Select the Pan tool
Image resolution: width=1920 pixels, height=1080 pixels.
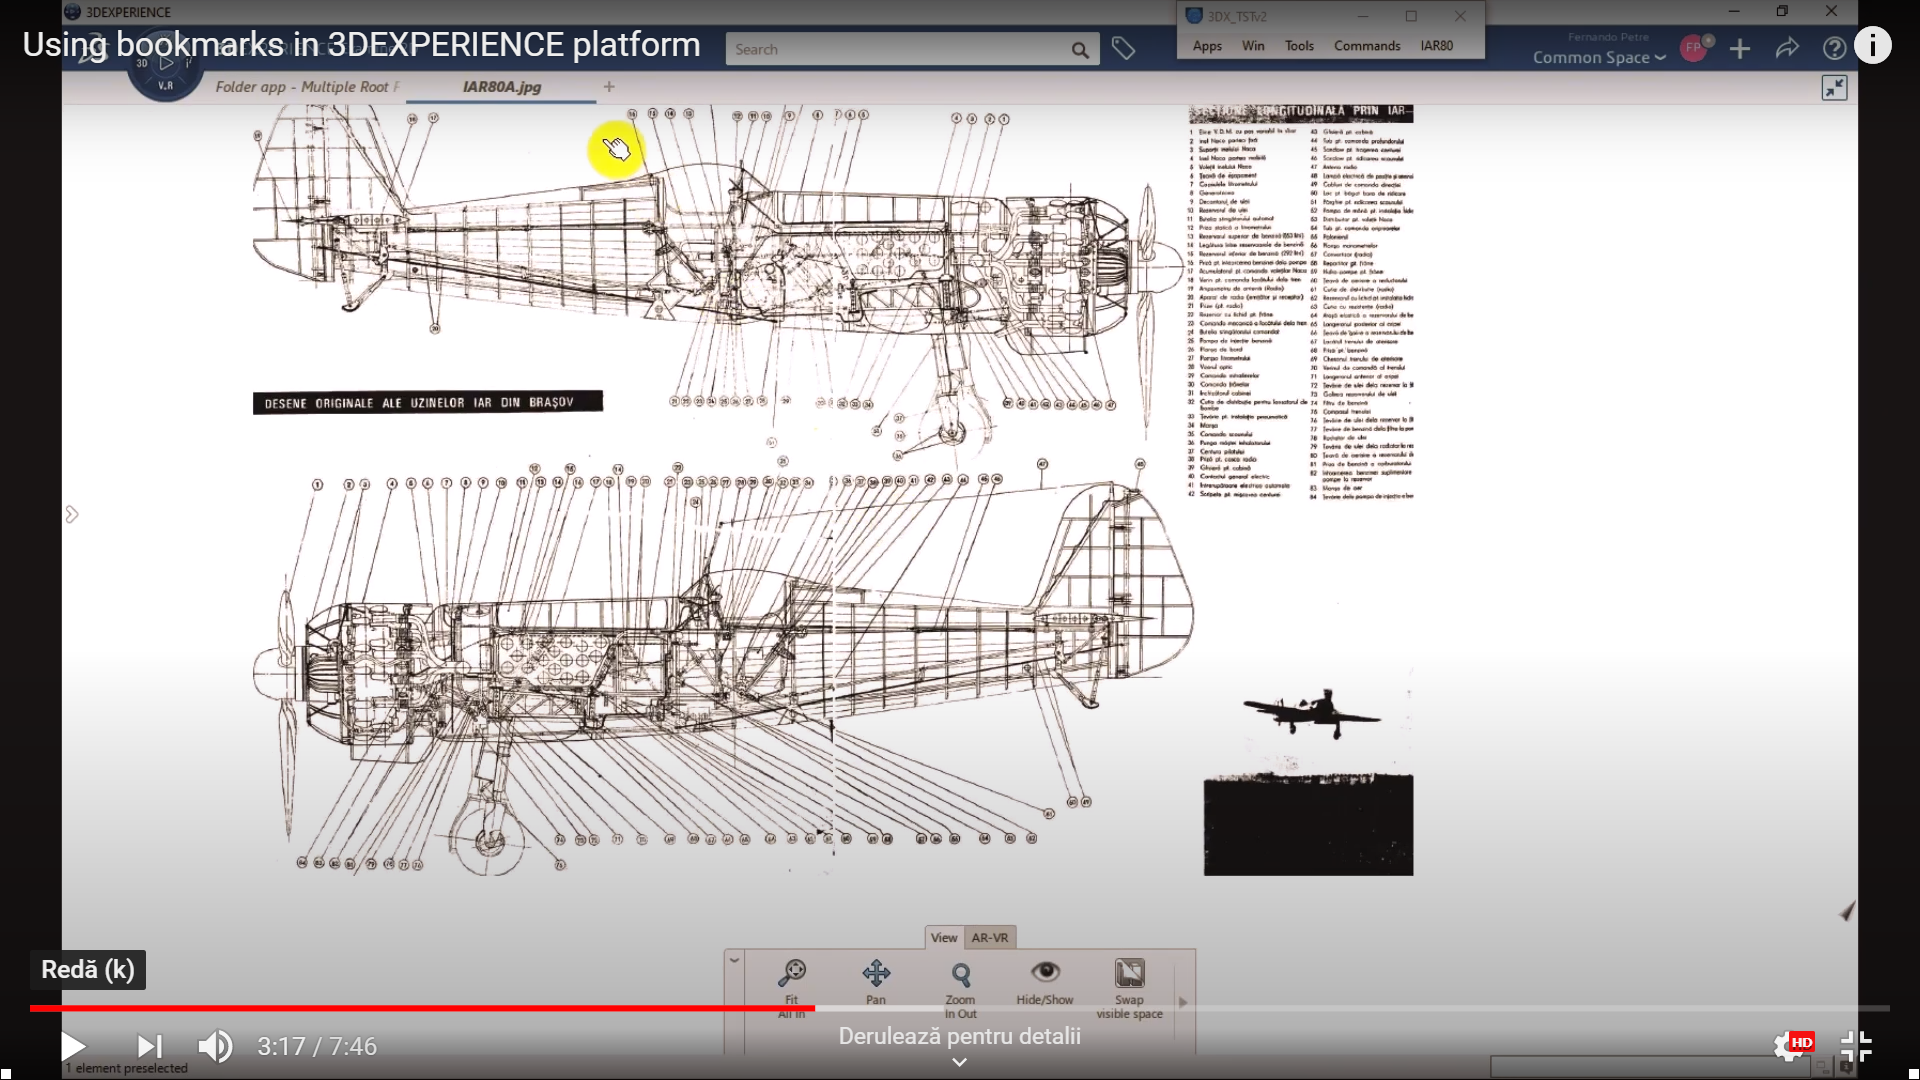coord(876,982)
